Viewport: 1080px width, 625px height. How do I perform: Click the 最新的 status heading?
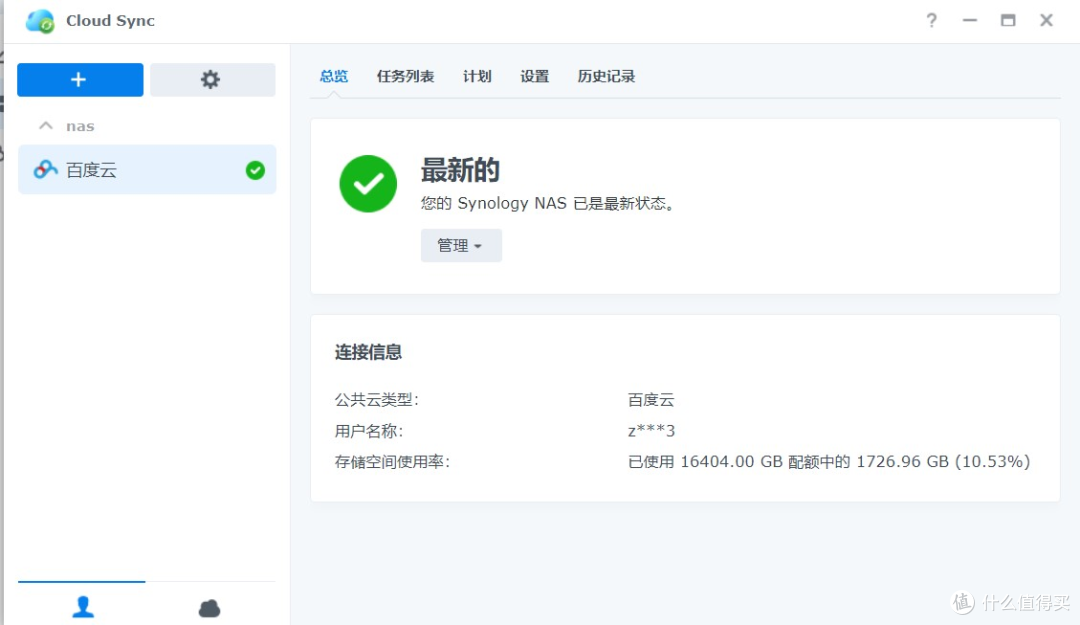pyautogui.click(x=460, y=170)
